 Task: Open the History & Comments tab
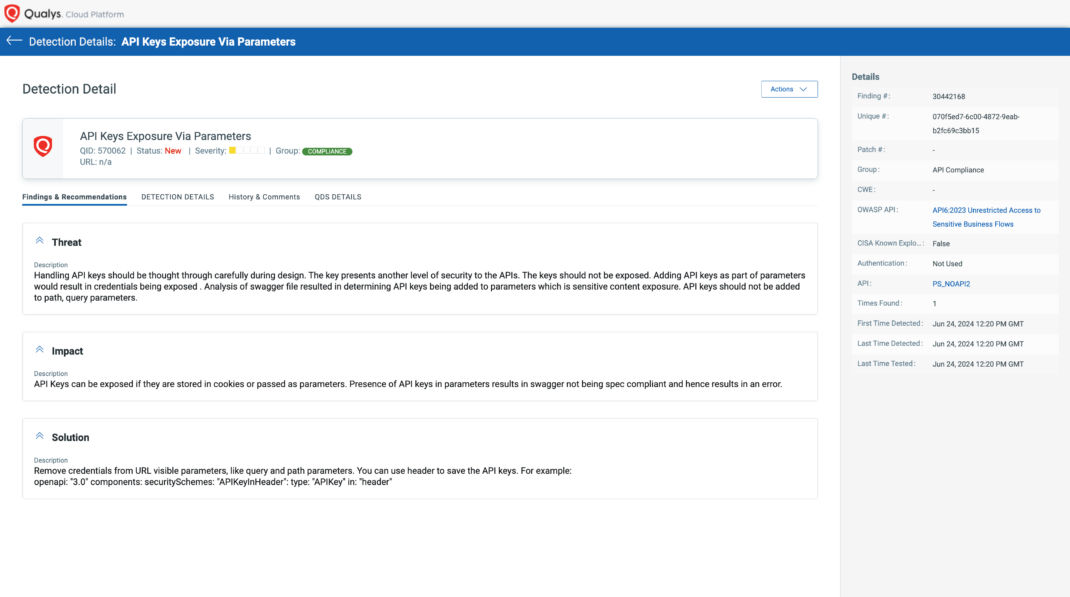pos(266,196)
